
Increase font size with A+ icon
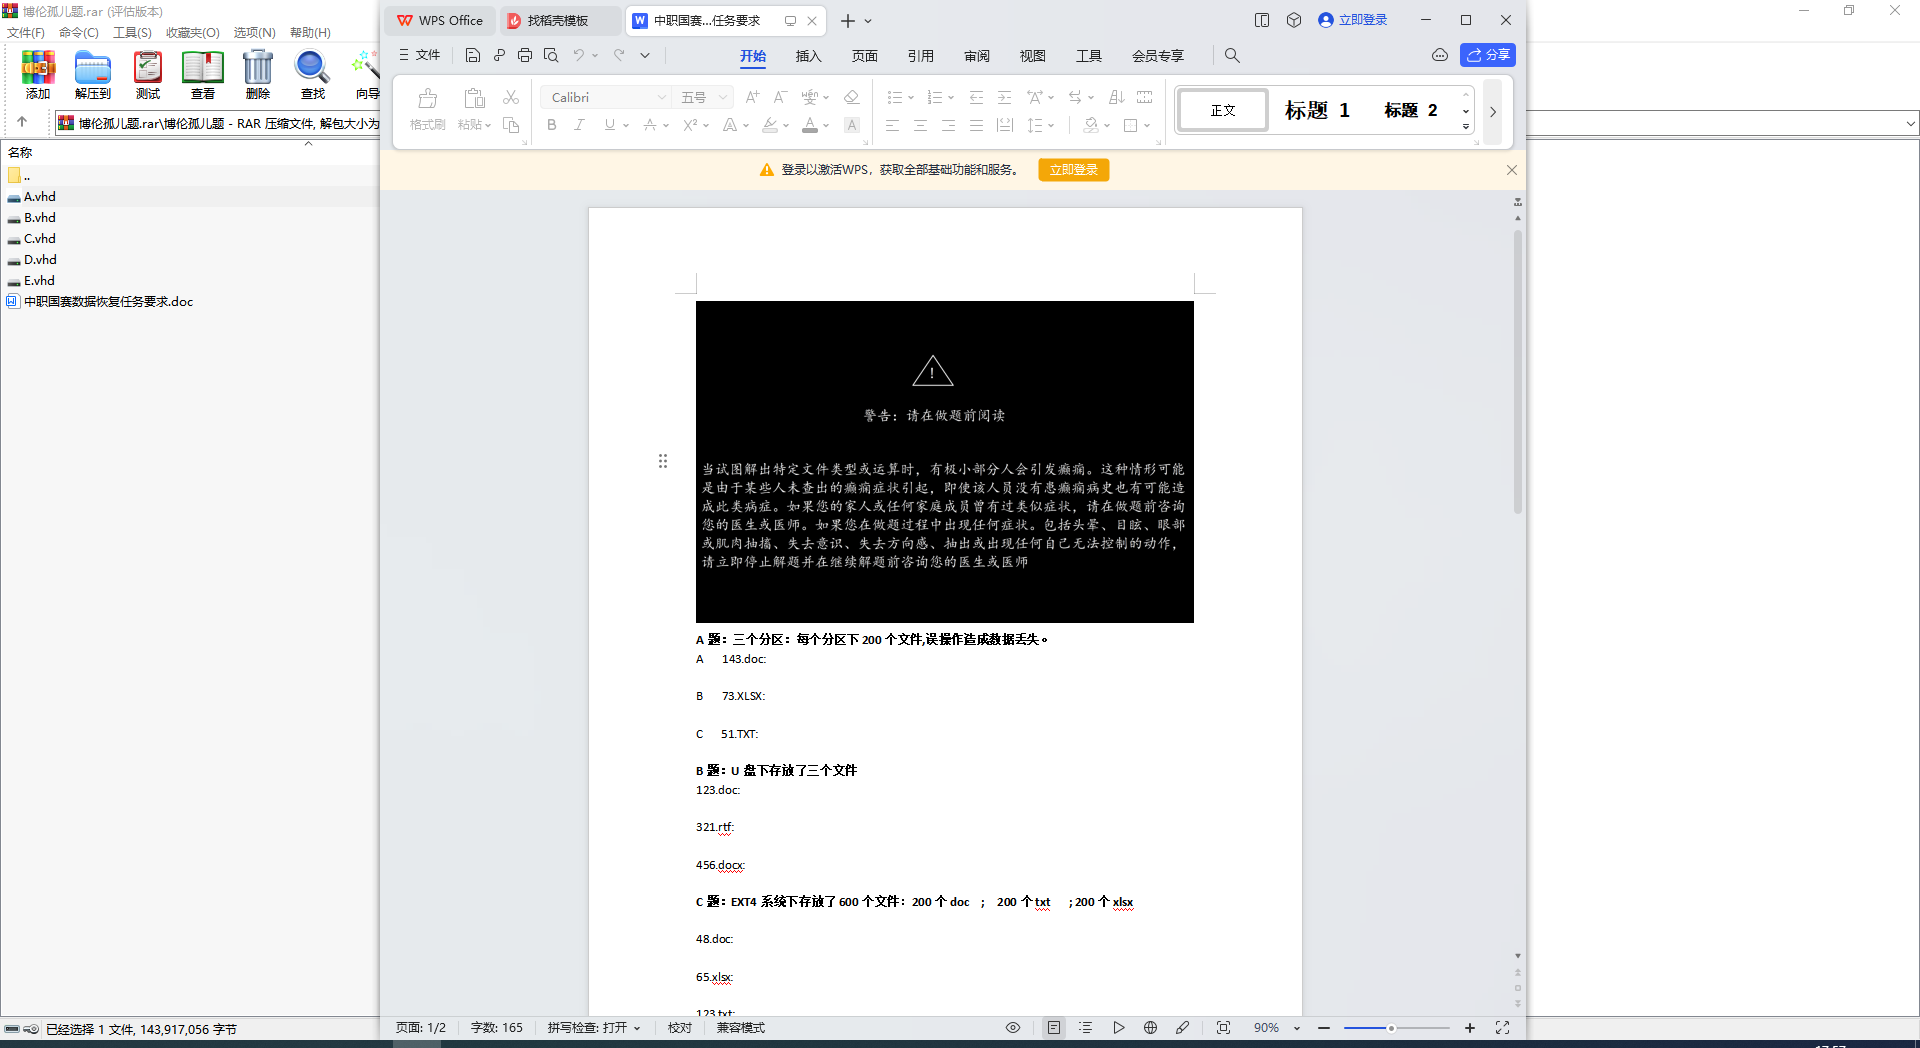point(752,97)
